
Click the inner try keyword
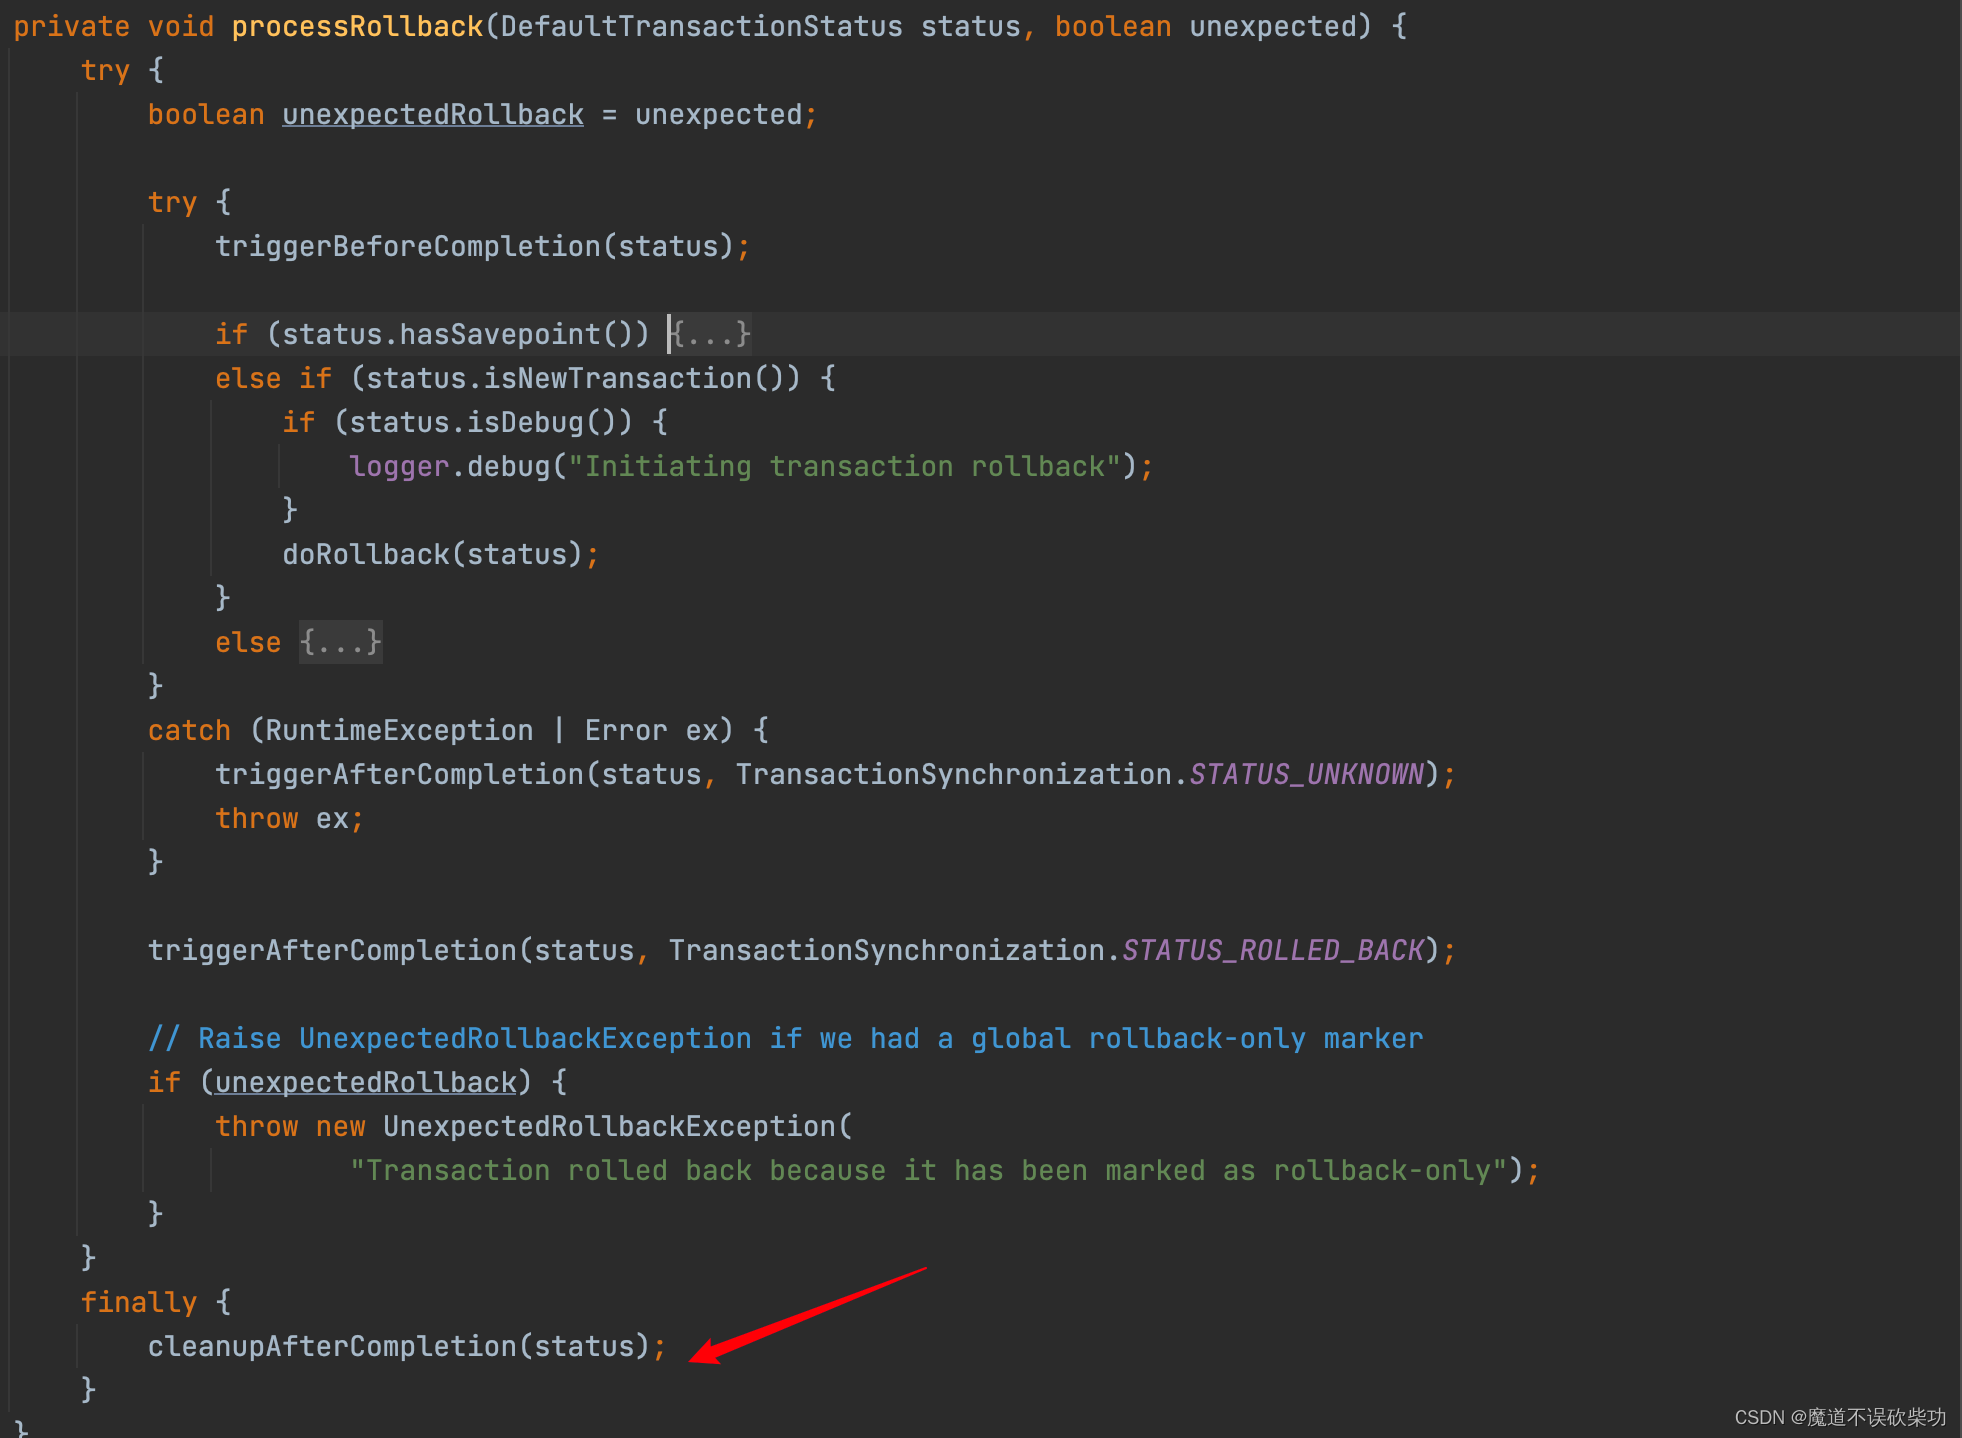pos(173,202)
